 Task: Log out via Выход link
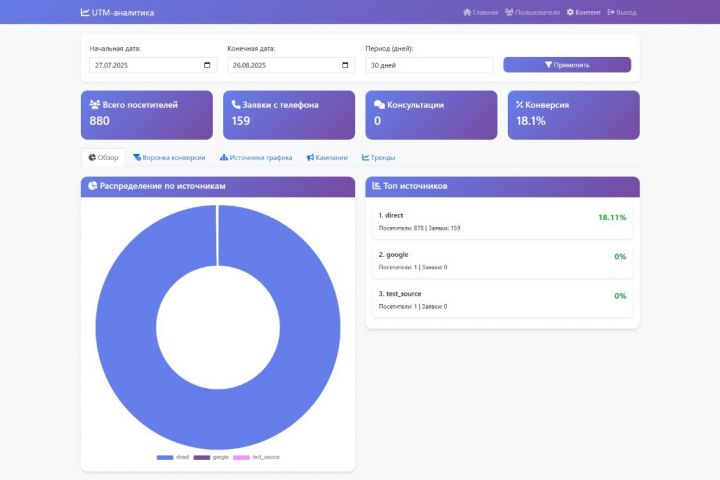[x=622, y=12]
